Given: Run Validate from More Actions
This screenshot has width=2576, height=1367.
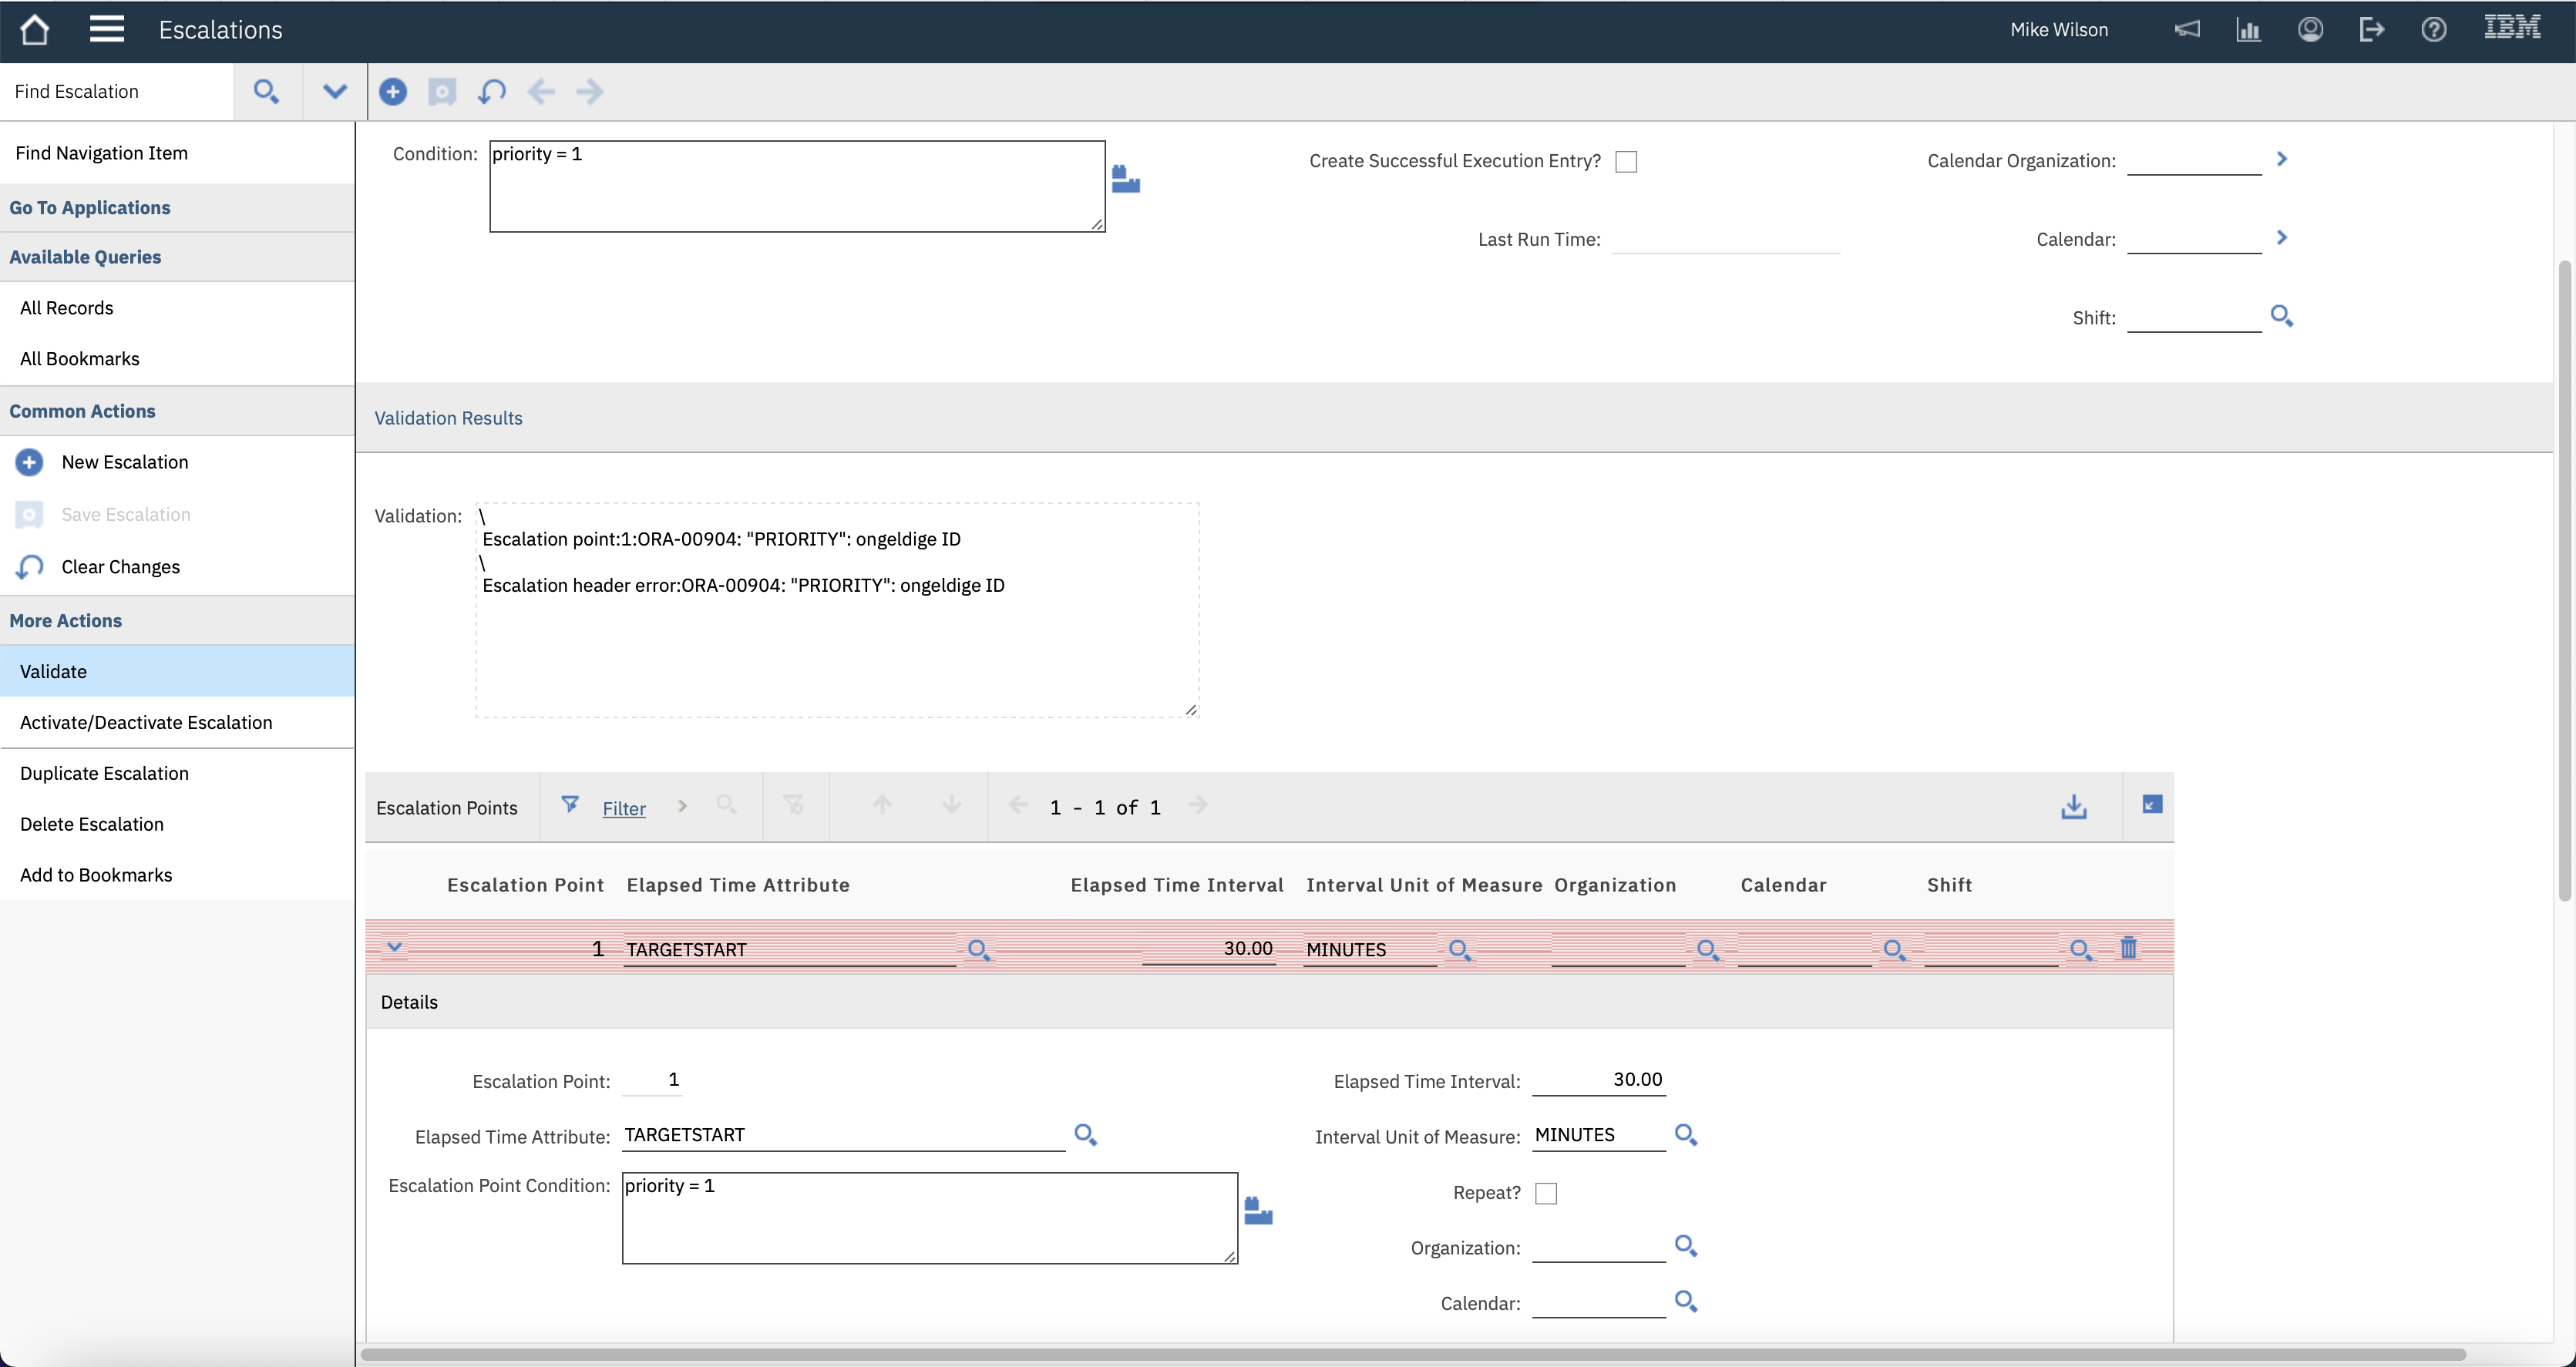Looking at the screenshot, I should pos(53,670).
